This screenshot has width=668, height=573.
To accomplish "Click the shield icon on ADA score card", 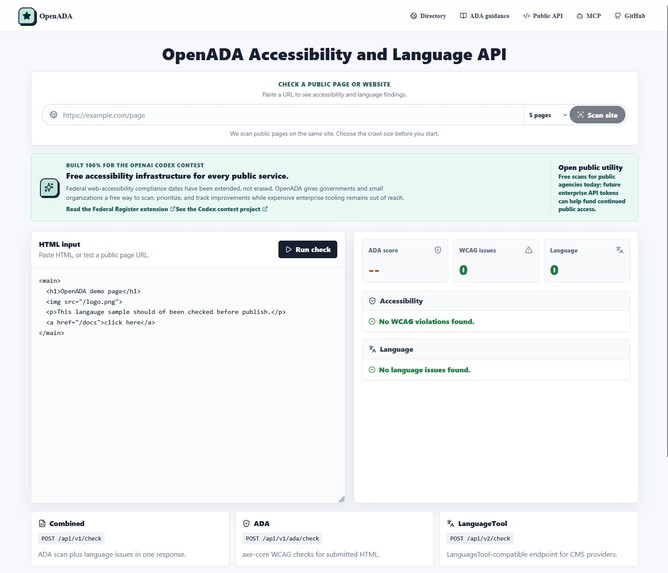I will click(438, 250).
